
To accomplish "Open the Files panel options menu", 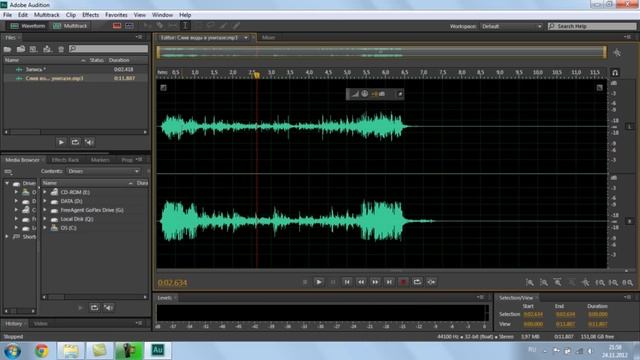I will point(139,37).
